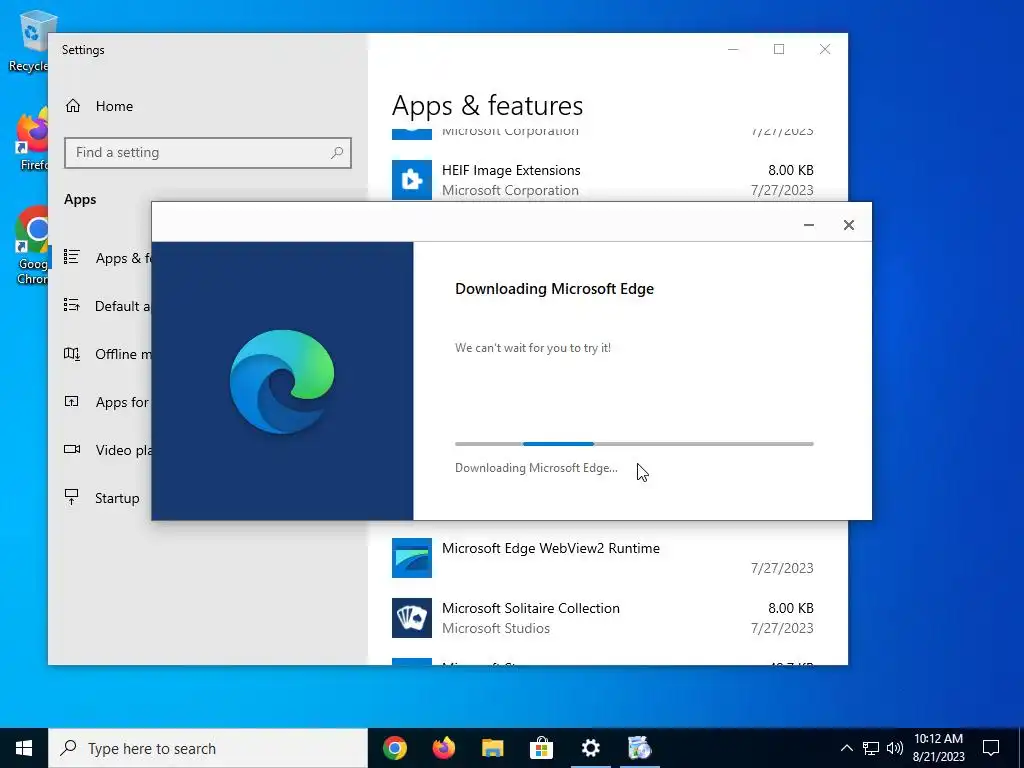The image size is (1024, 768).
Task: Open Firefox from the desktop shortcut
Action: pyautogui.click(x=33, y=138)
